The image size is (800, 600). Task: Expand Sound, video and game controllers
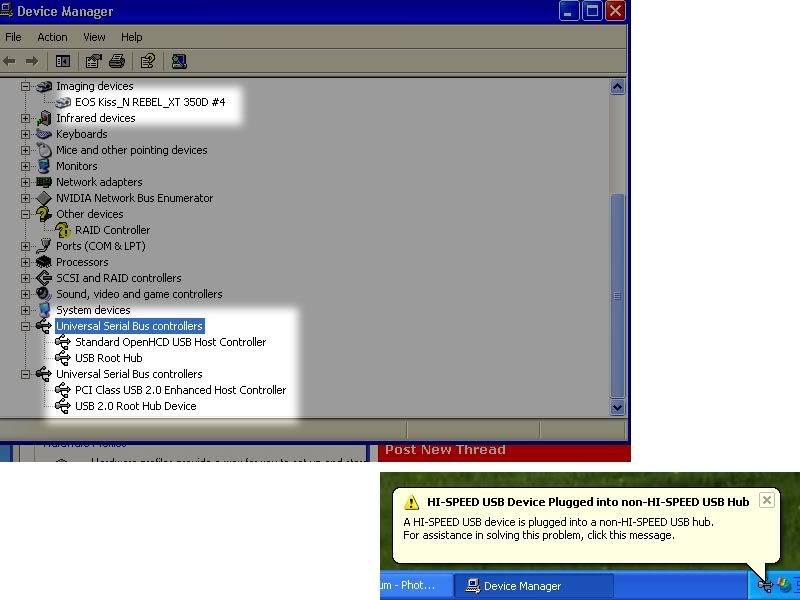click(x=25, y=294)
